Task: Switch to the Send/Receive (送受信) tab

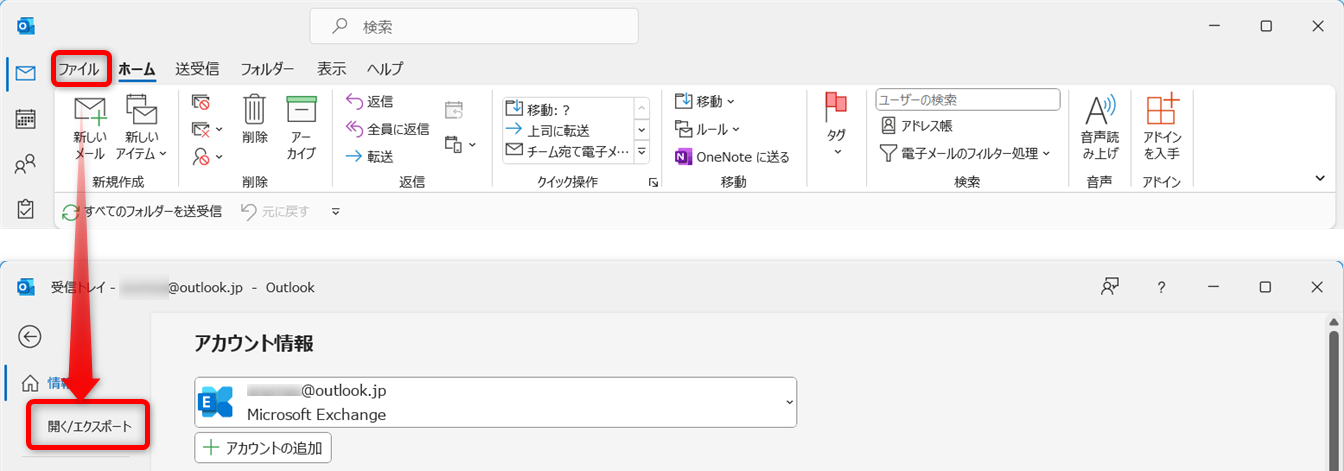Action: 197,69
